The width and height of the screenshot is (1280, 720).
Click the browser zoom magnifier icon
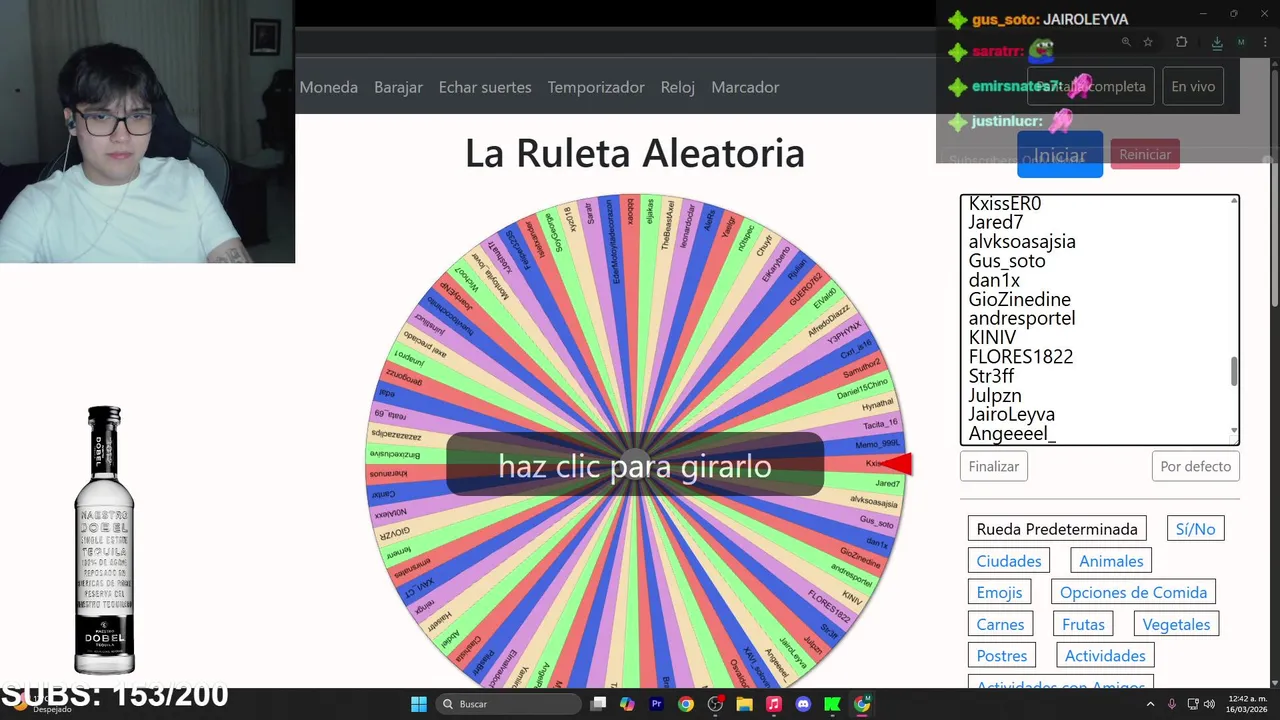pyautogui.click(x=1126, y=42)
